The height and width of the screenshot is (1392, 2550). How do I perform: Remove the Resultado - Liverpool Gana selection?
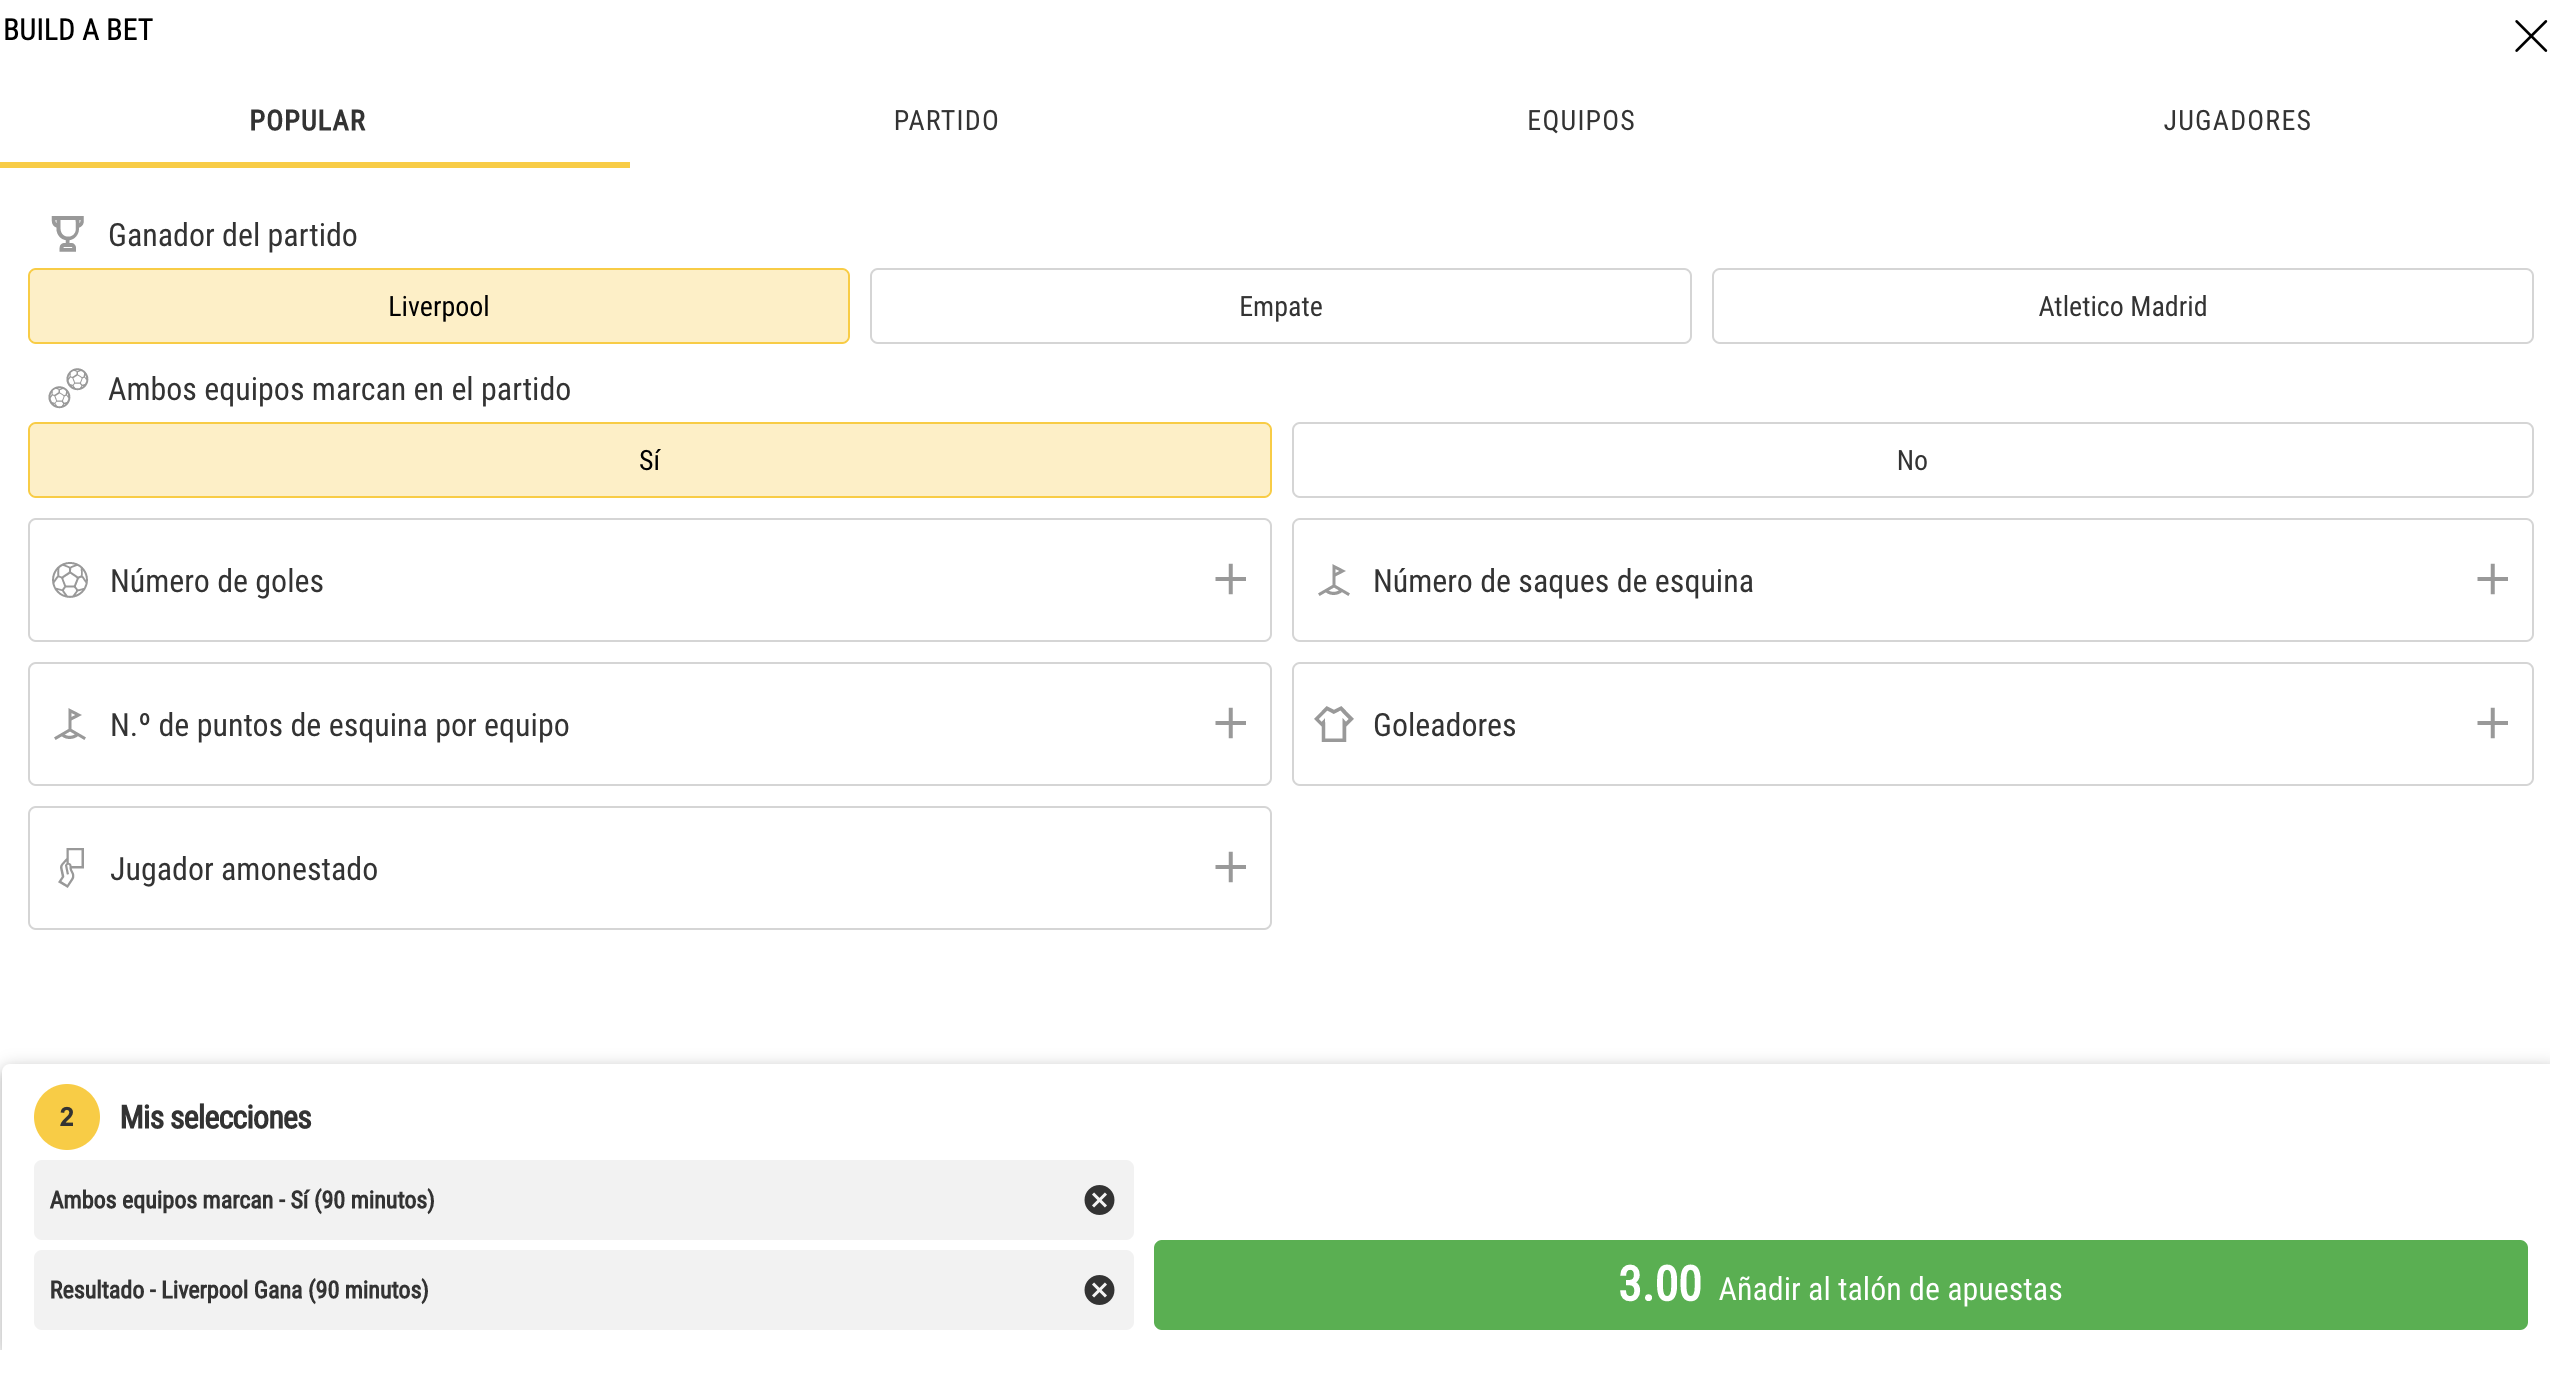(1099, 1290)
